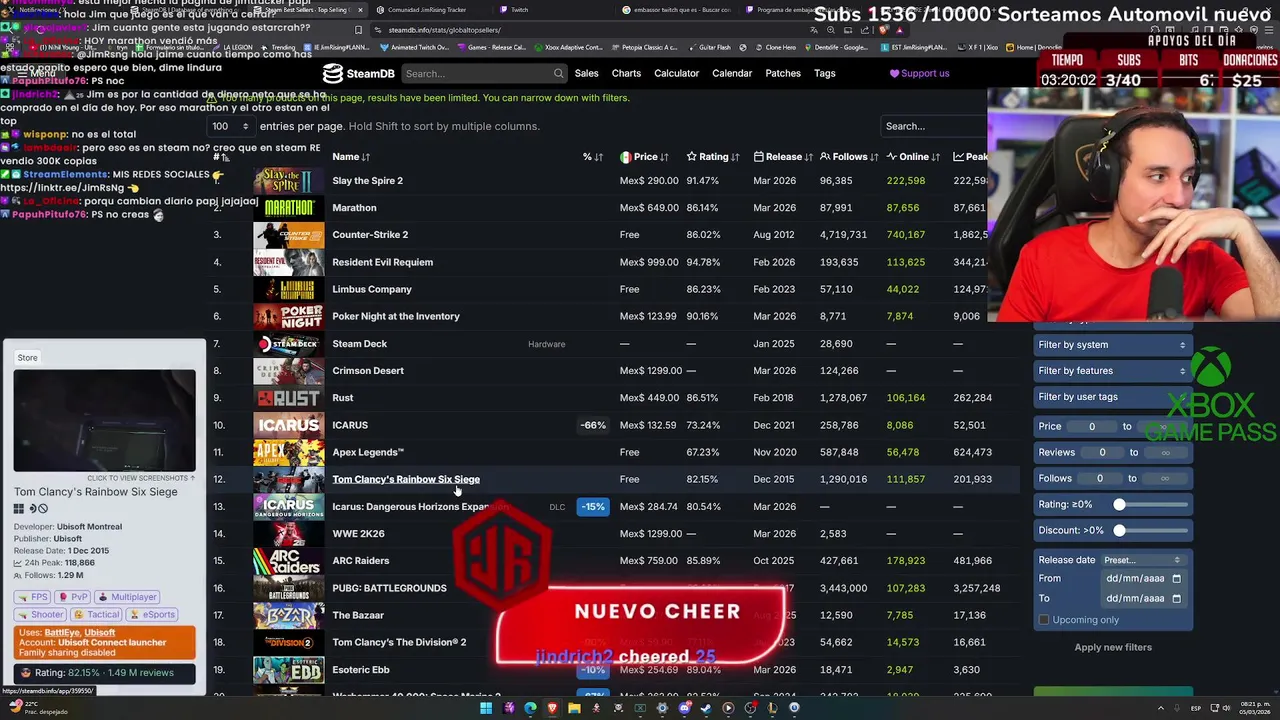Image resolution: width=1280 pixels, height=720 pixels.
Task: Switch to the Twitch browser tab
Action: tap(519, 10)
